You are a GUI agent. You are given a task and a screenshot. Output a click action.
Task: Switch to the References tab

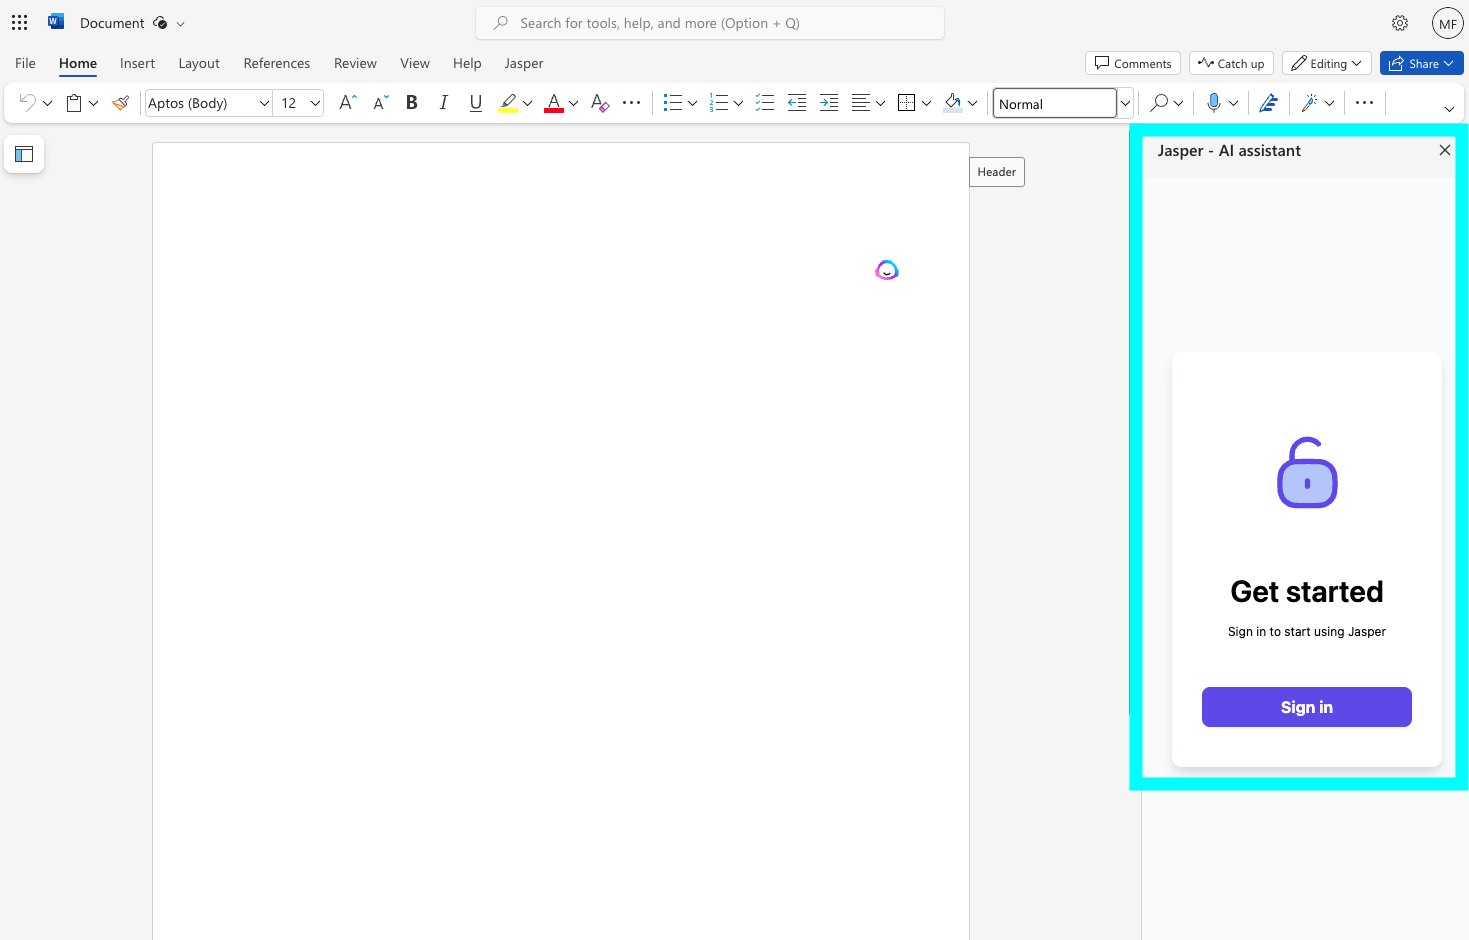pos(277,63)
